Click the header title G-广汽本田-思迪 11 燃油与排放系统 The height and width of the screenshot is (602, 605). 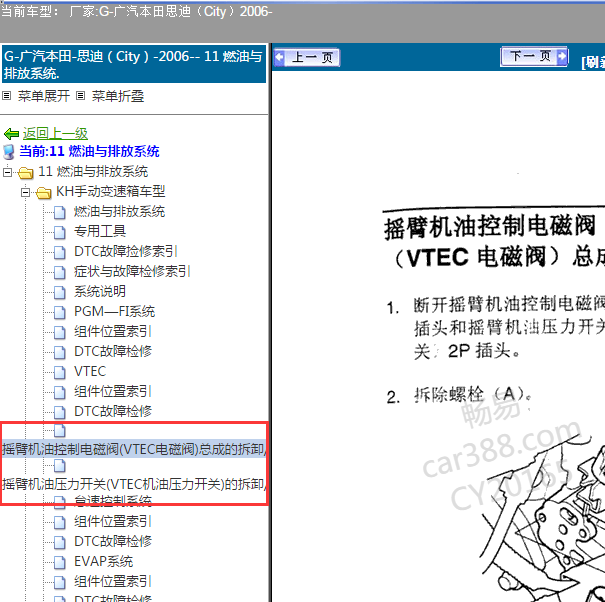pos(134,64)
